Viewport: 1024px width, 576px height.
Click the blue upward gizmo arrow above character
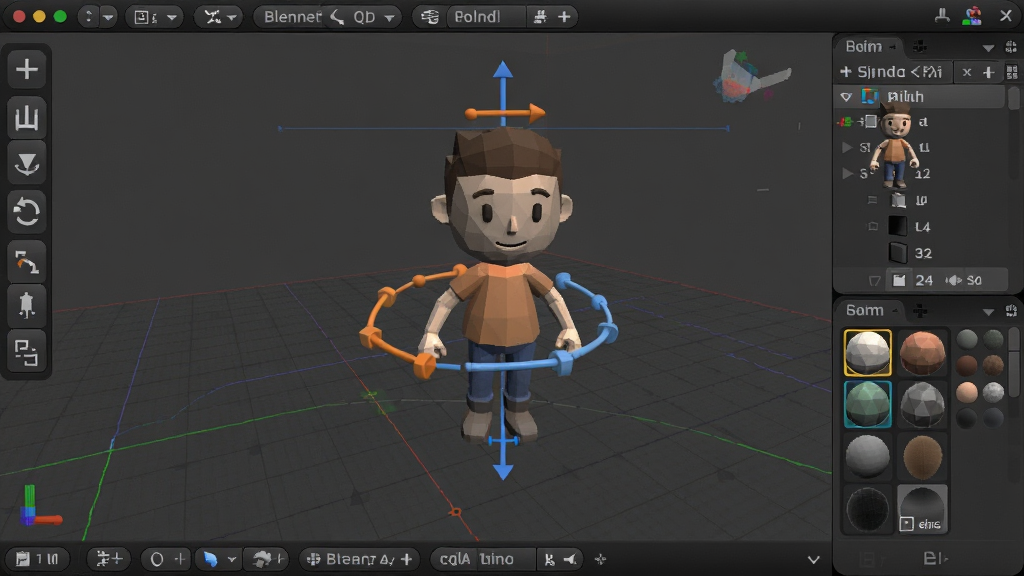(502, 70)
